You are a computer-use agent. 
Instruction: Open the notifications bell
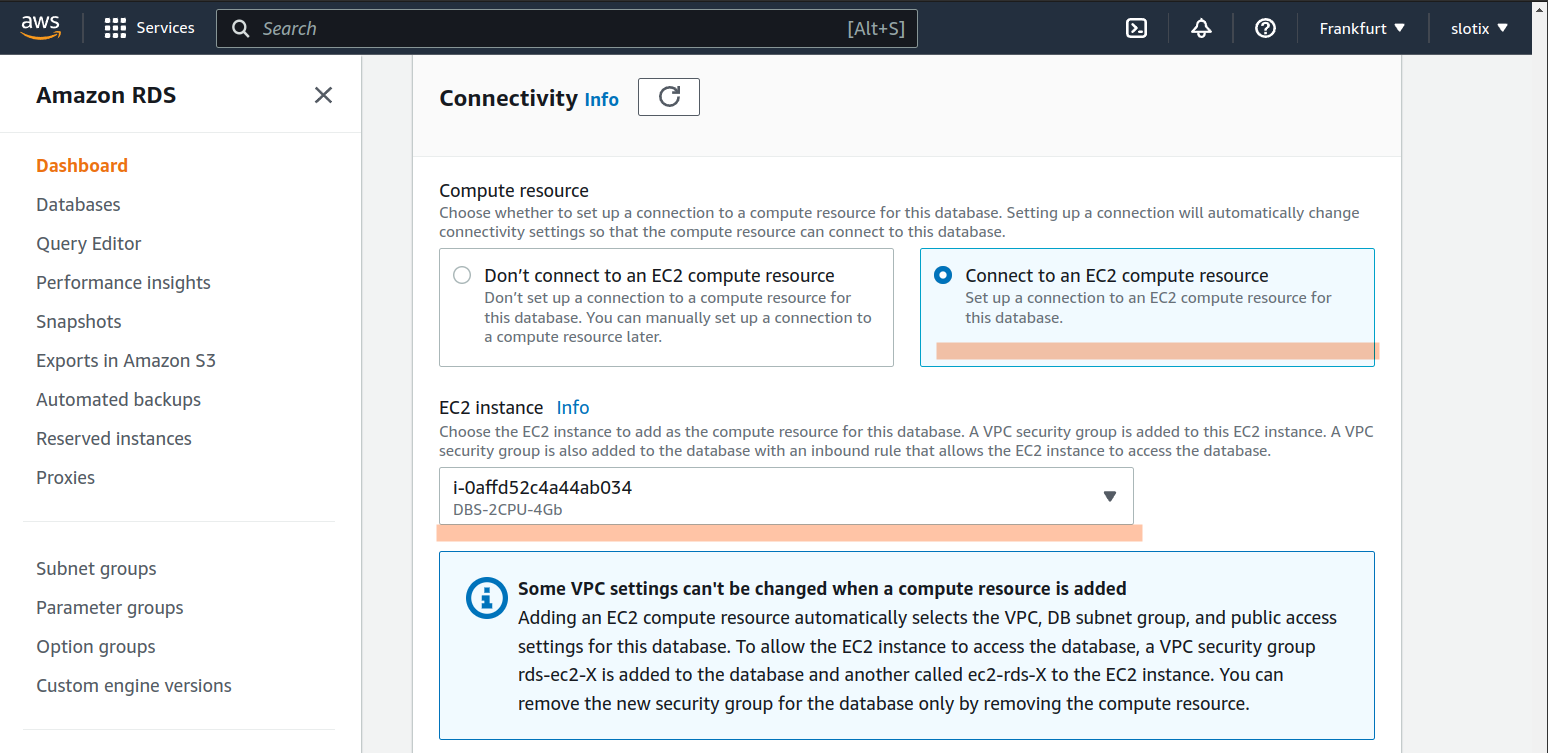click(1200, 27)
